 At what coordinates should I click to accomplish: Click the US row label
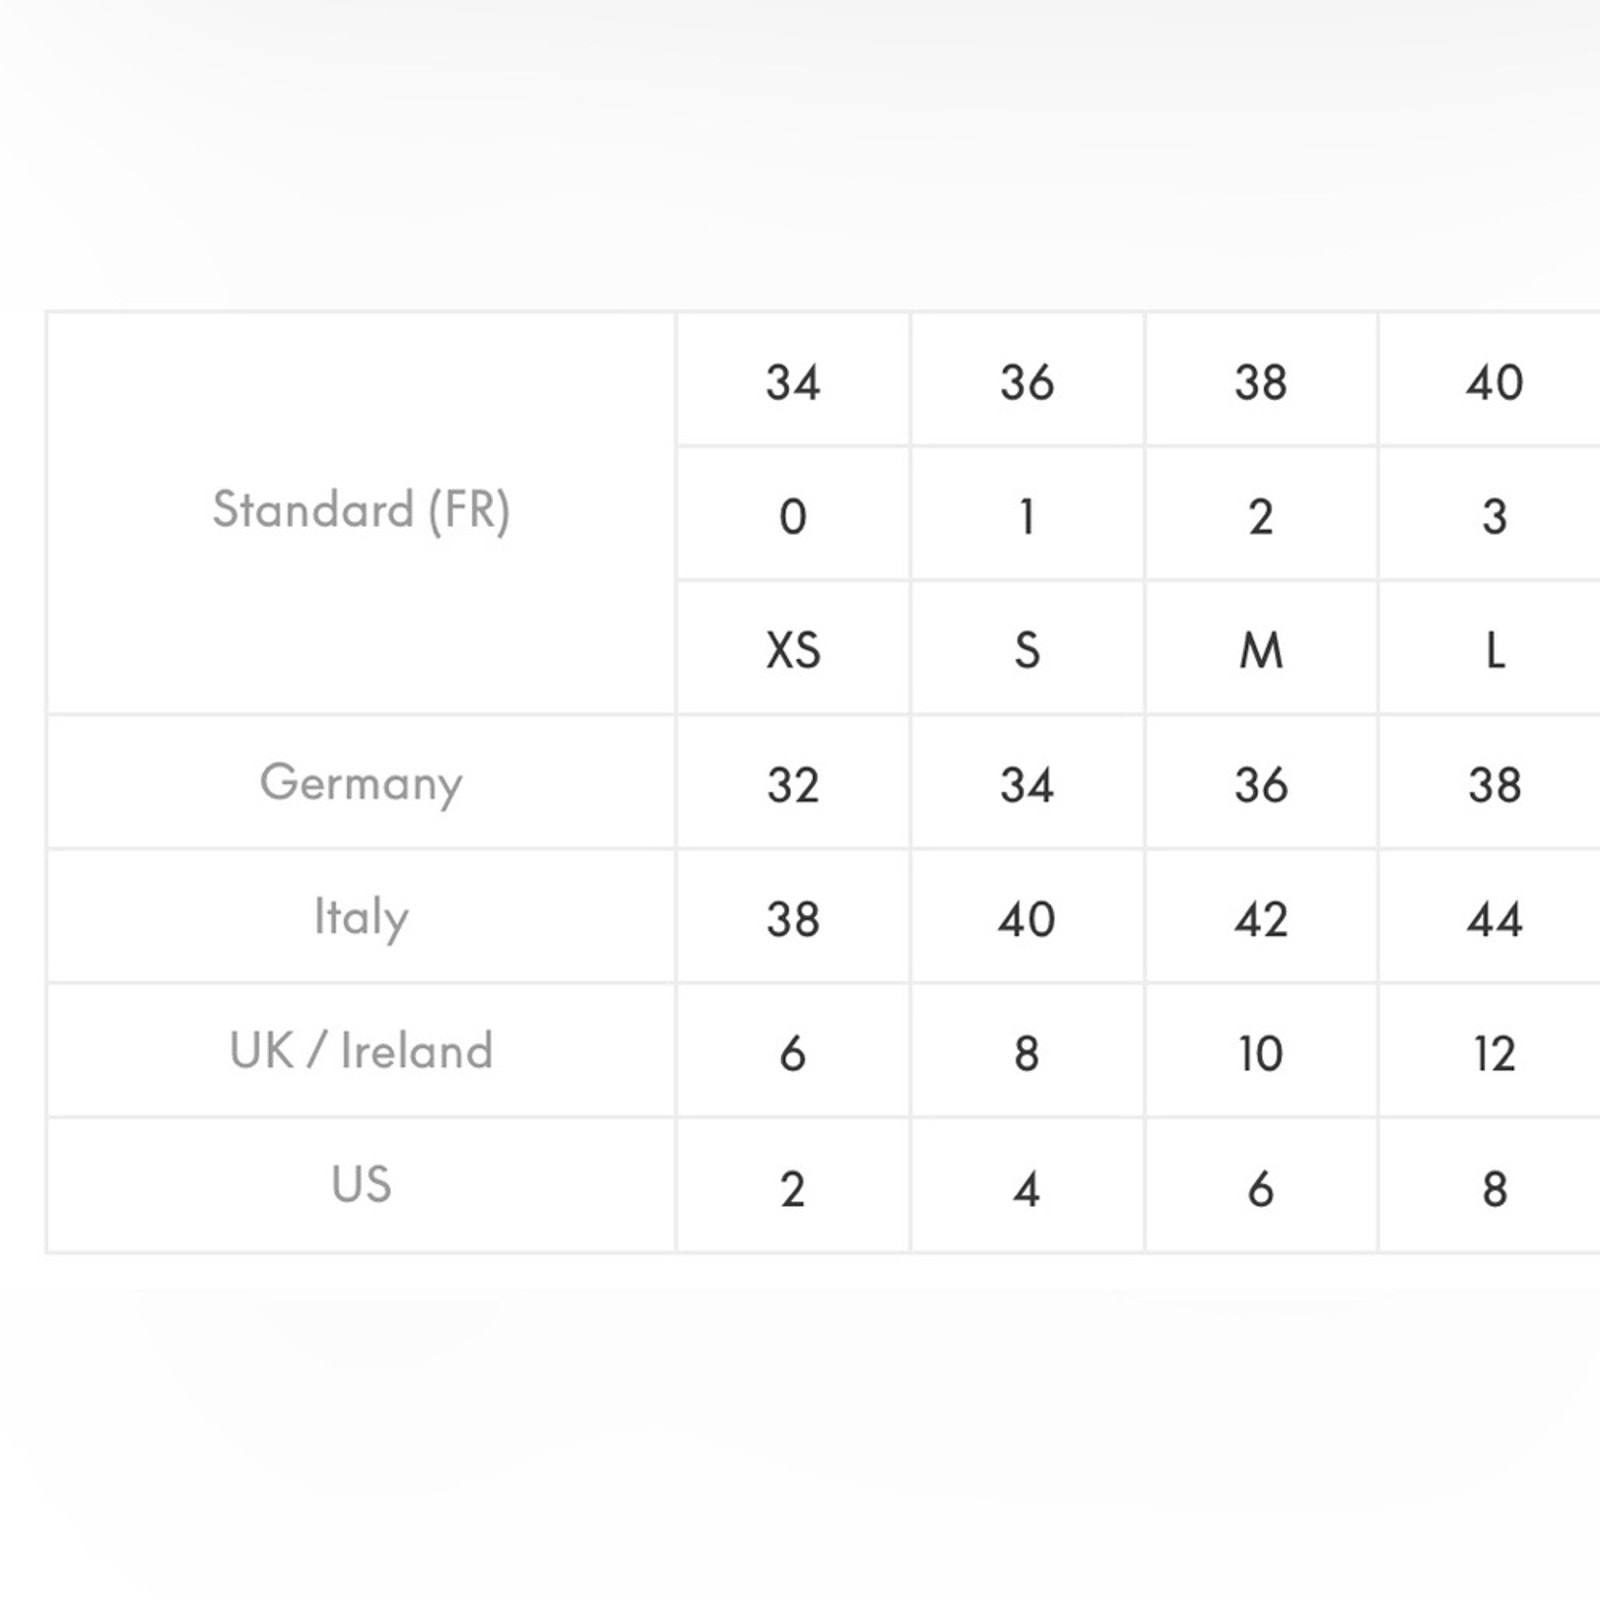click(x=361, y=1185)
